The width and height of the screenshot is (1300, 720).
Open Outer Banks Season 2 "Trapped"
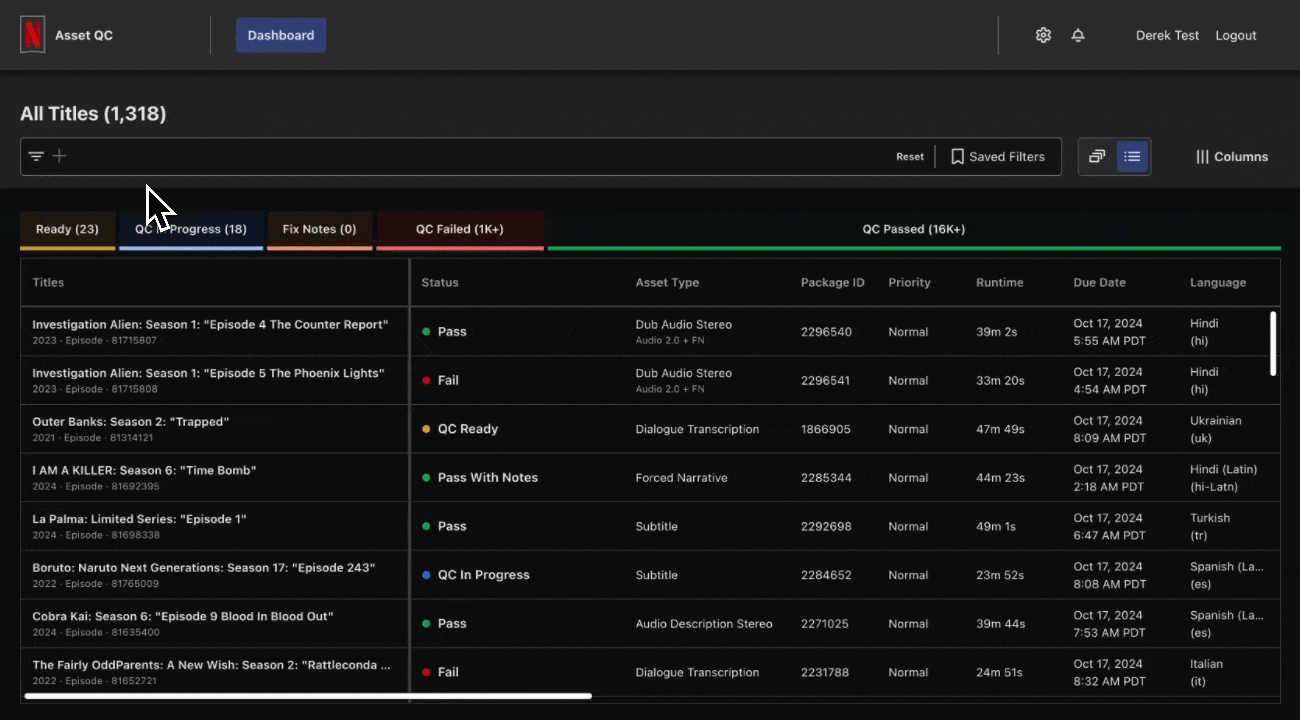(131, 422)
